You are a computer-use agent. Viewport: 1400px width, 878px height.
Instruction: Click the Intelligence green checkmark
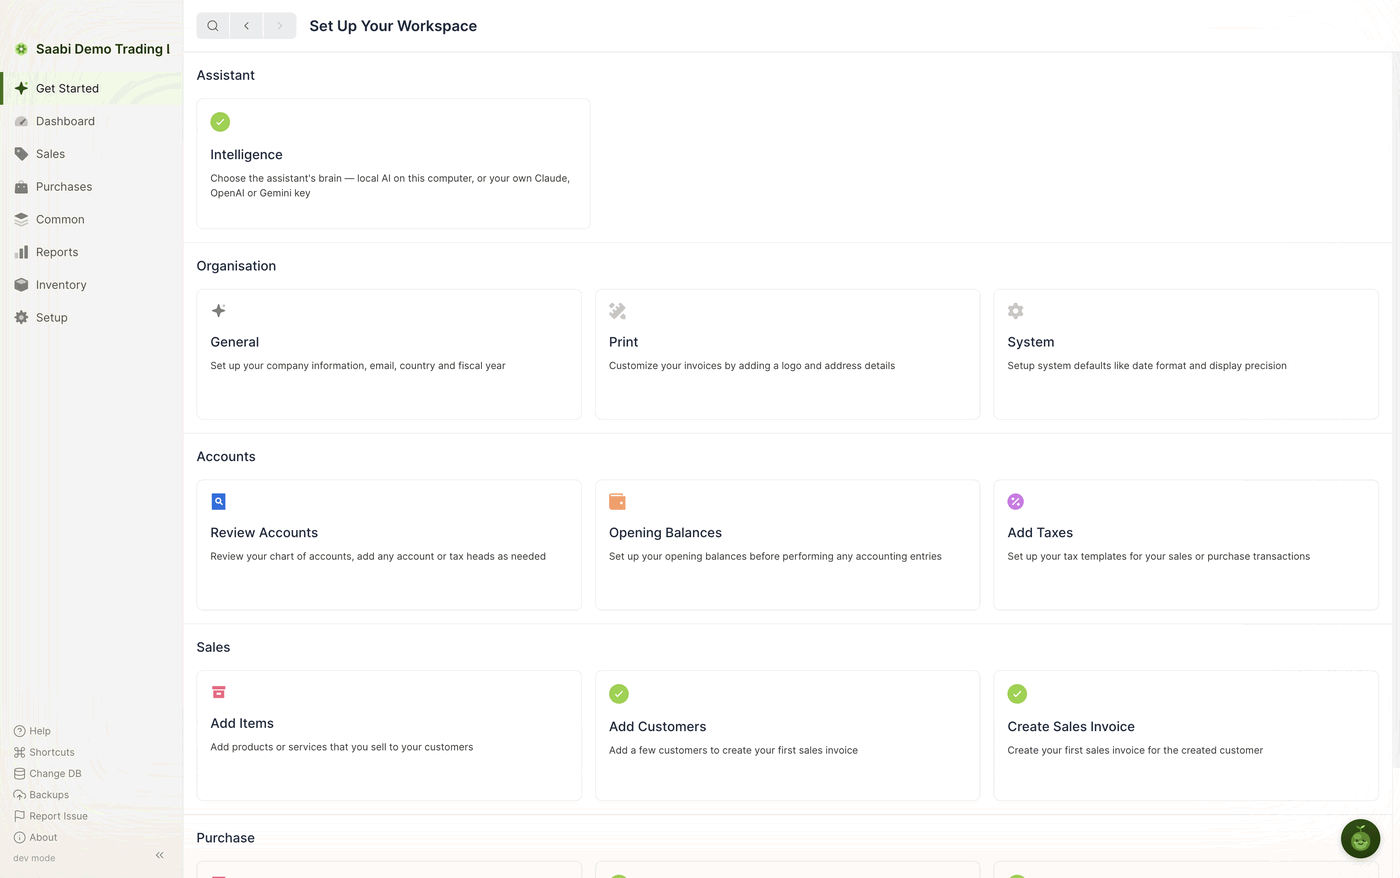pyautogui.click(x=220, y=122)
